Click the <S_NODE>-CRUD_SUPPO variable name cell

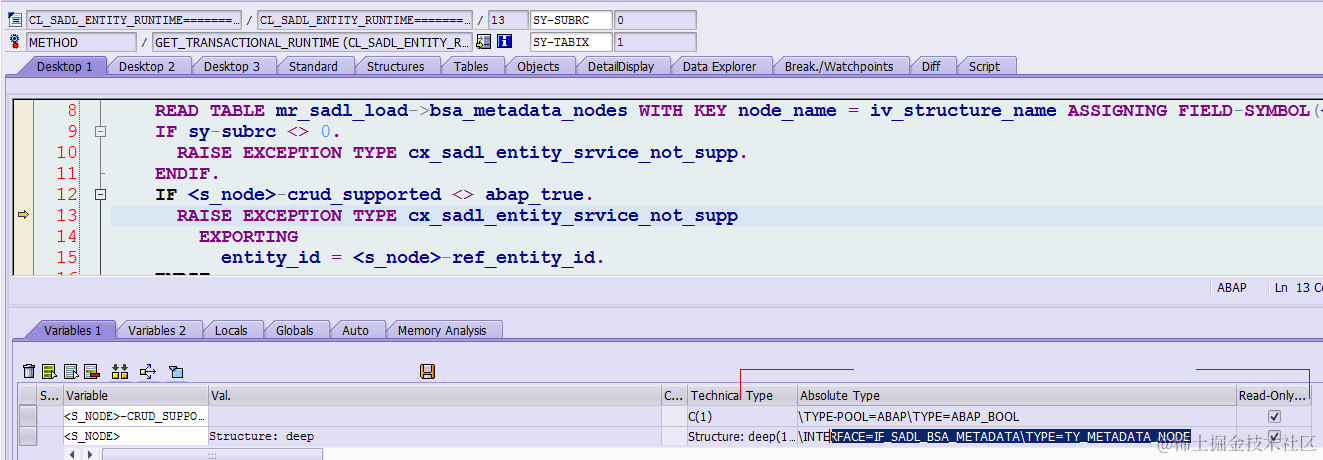(136, 416)
